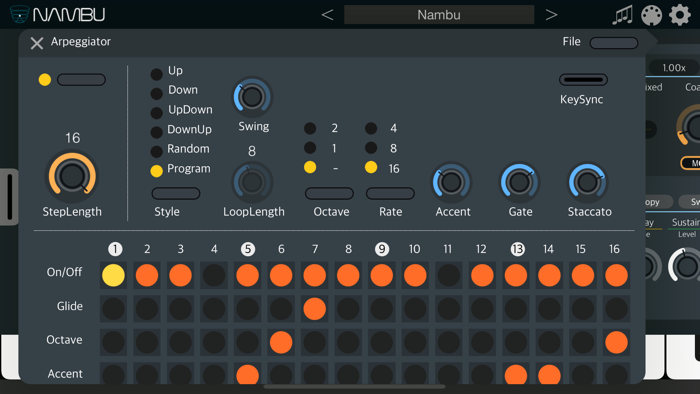Open the Nambu preset name field

click(x=439, y=15)
